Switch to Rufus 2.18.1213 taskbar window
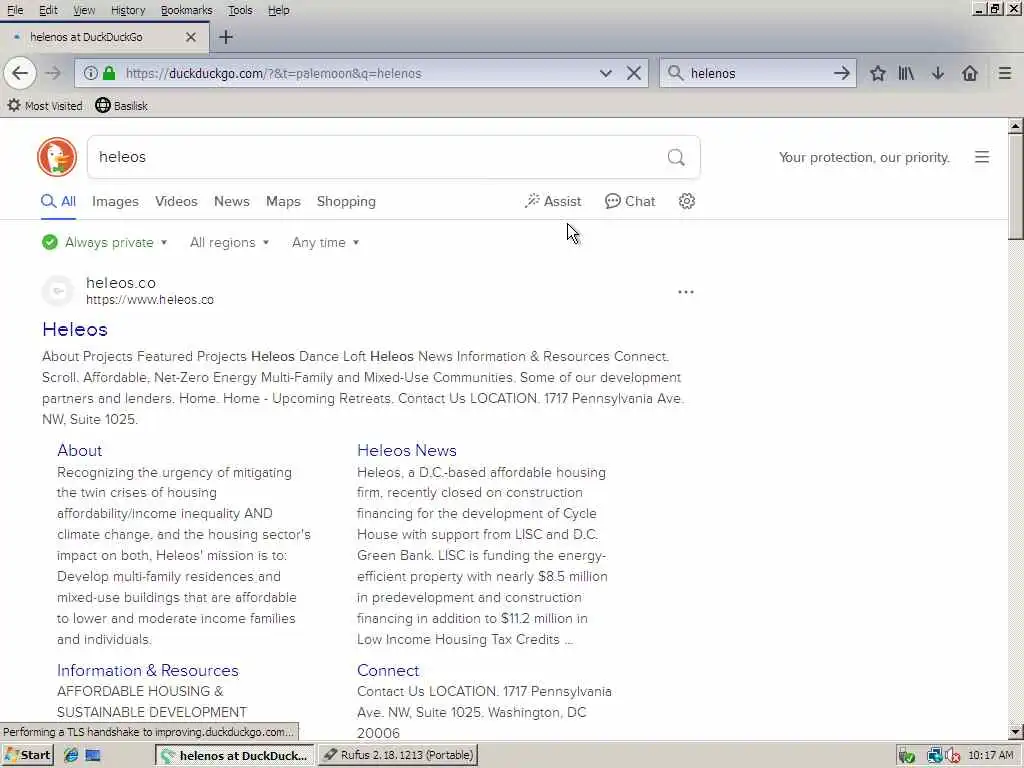 (399, 755)
